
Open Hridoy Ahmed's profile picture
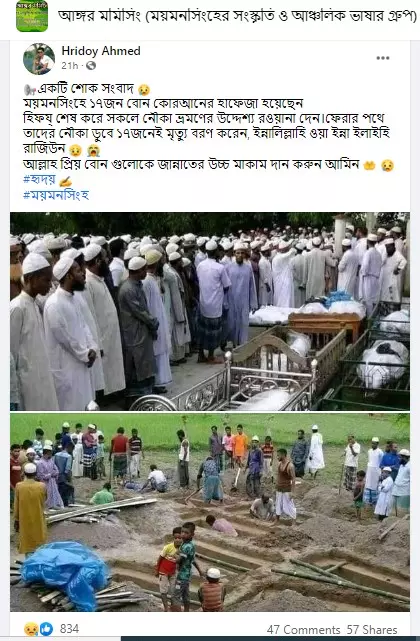(39, 59)
